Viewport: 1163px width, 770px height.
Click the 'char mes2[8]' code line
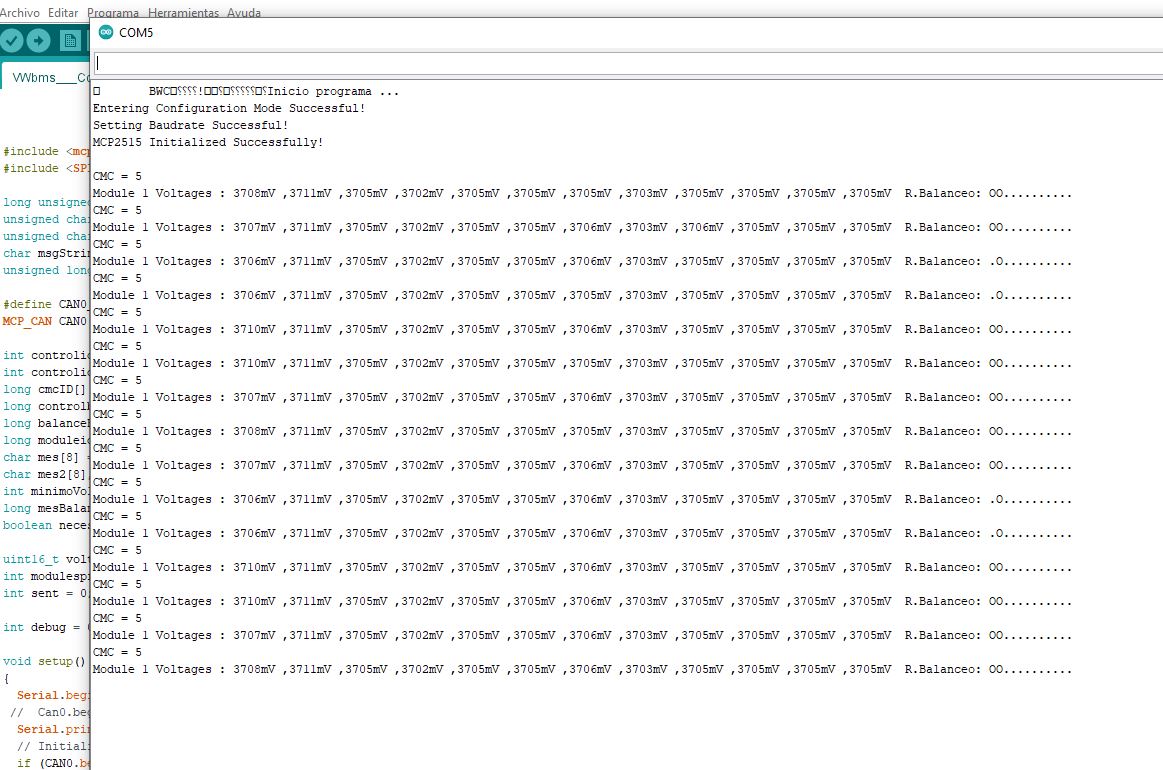(x=45, y=475)
